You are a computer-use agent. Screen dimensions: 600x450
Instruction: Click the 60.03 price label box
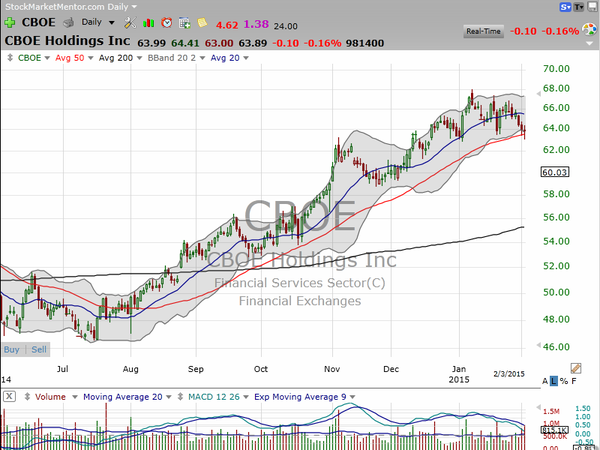click(555, 172)
